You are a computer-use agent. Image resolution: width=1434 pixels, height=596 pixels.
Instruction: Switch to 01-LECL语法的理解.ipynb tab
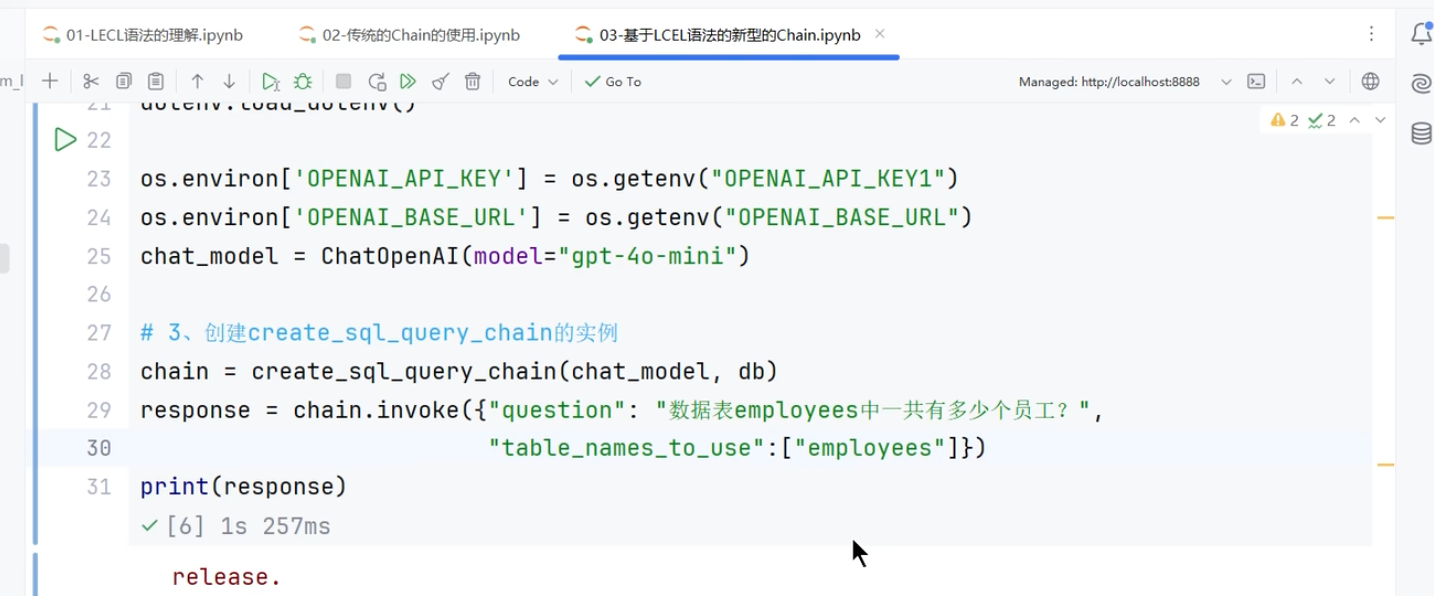point(142,35)
